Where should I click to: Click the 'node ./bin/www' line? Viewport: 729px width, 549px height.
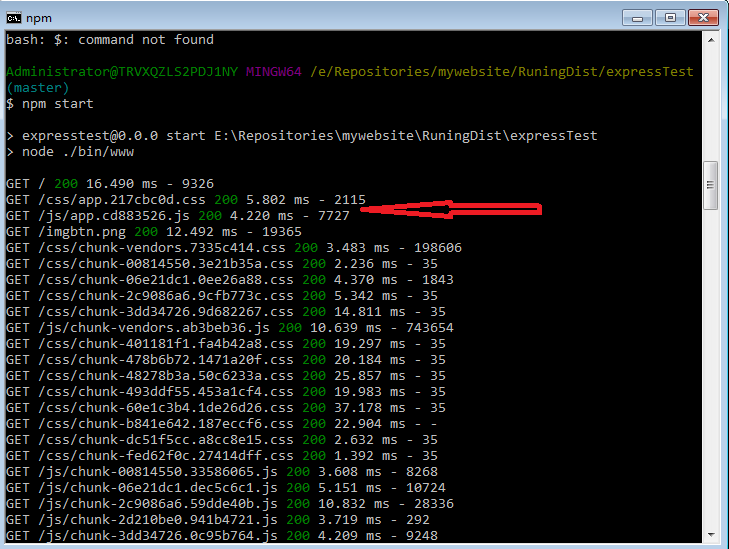tap(70, 152)
